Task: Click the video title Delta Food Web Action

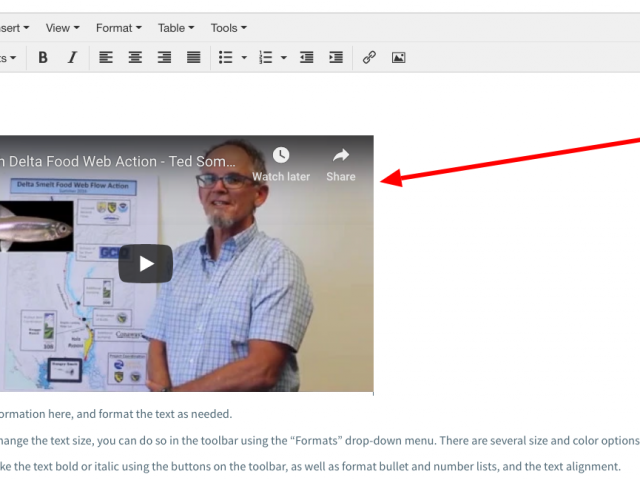Action: click(118, 162)
